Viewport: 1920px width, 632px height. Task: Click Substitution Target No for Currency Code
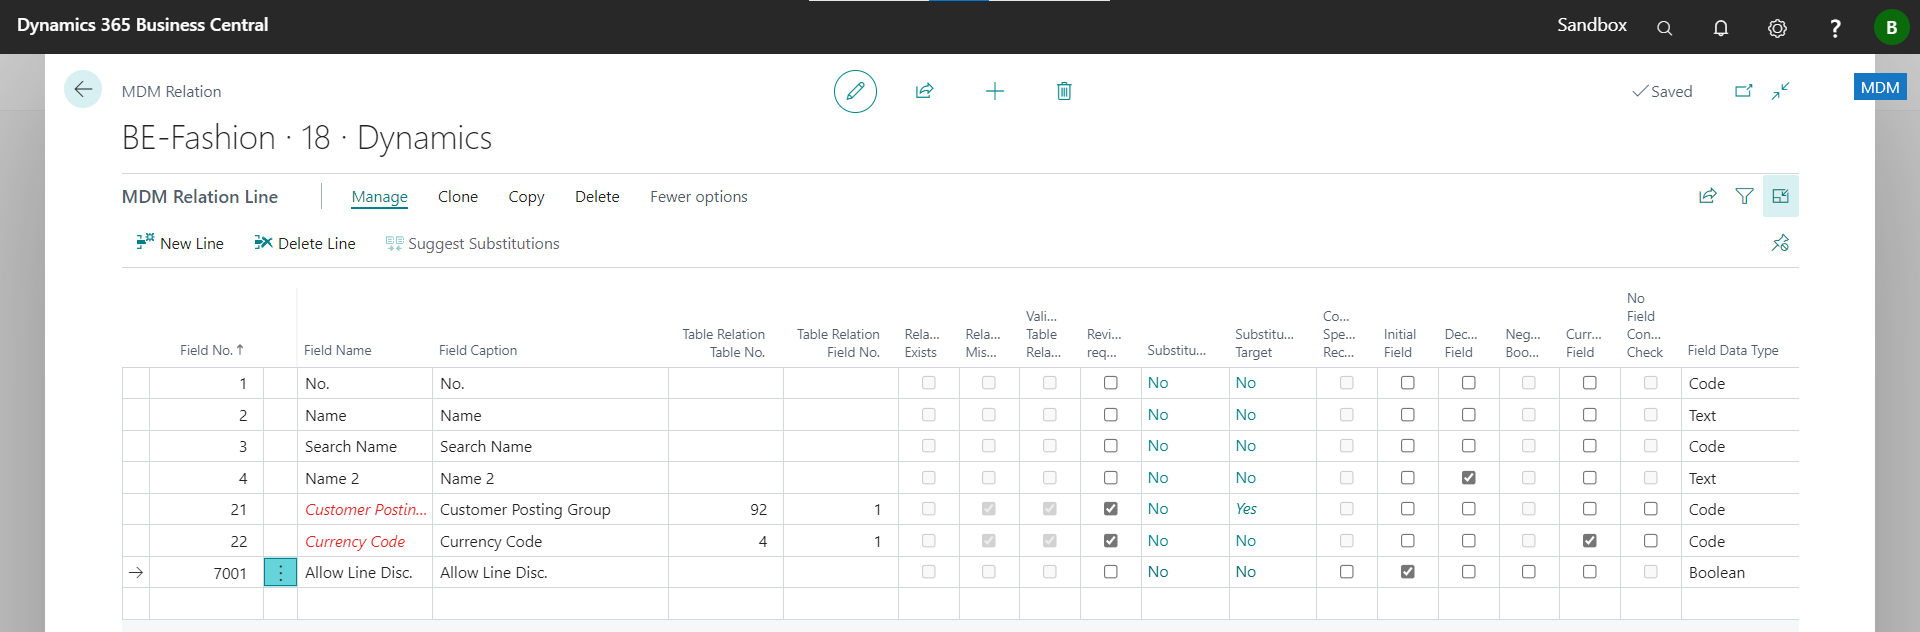1246,541
